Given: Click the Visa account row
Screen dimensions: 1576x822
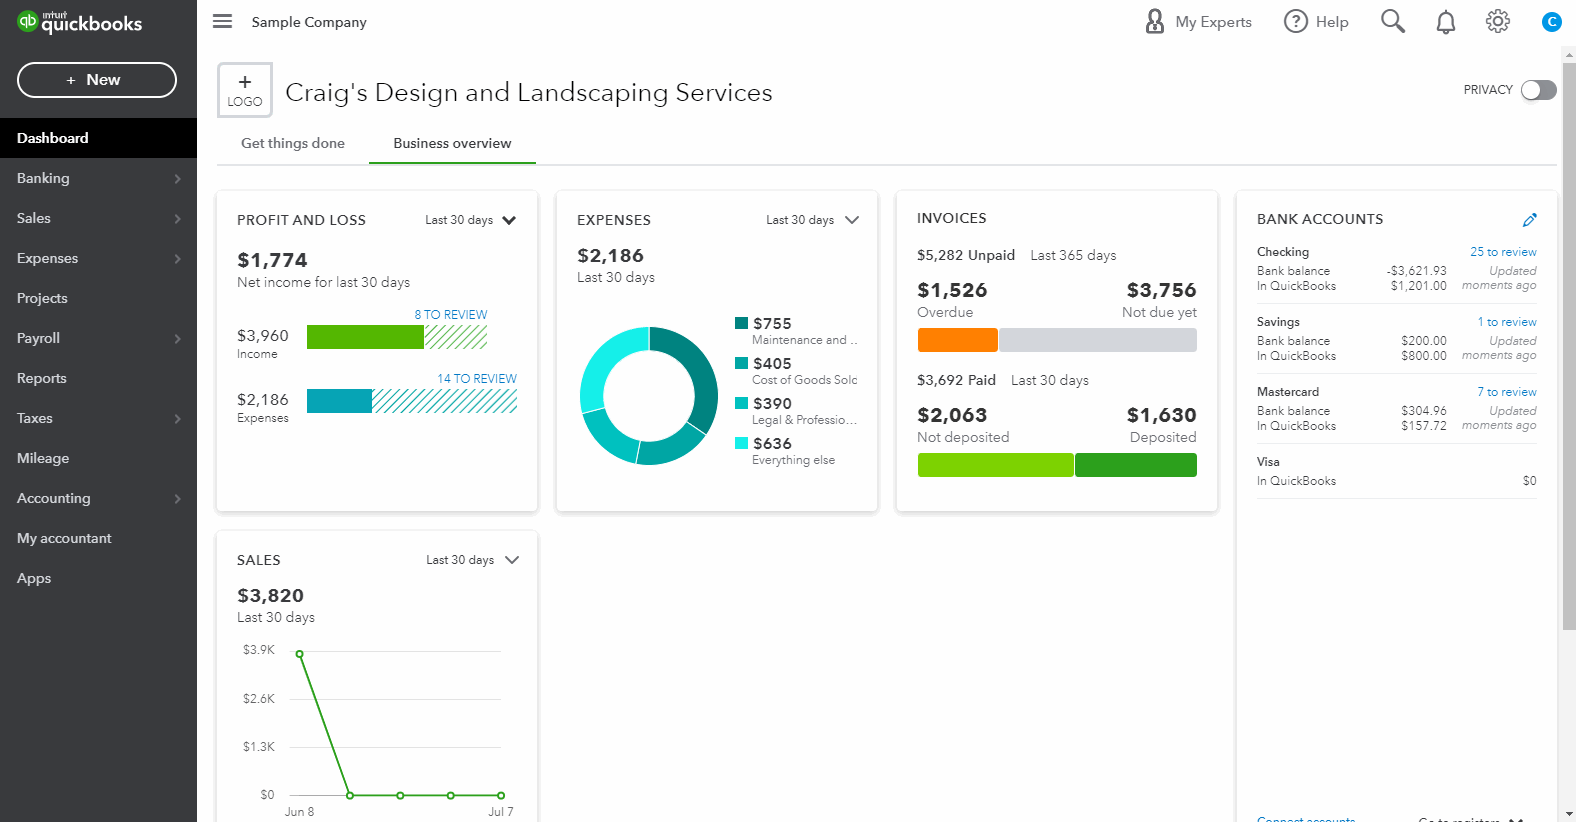Looking at the screenshot, I should (1397, 471).
